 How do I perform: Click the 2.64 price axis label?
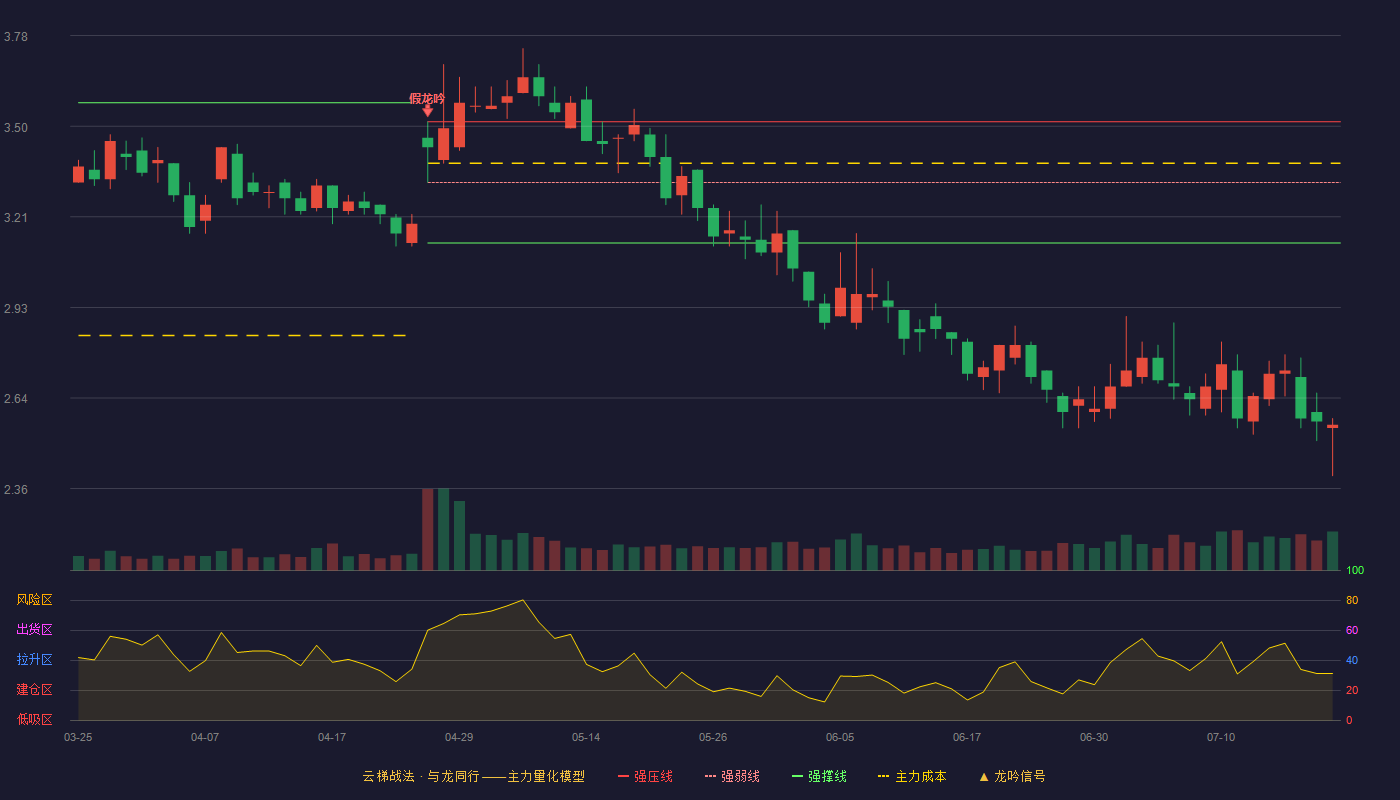tap(16, 399)
